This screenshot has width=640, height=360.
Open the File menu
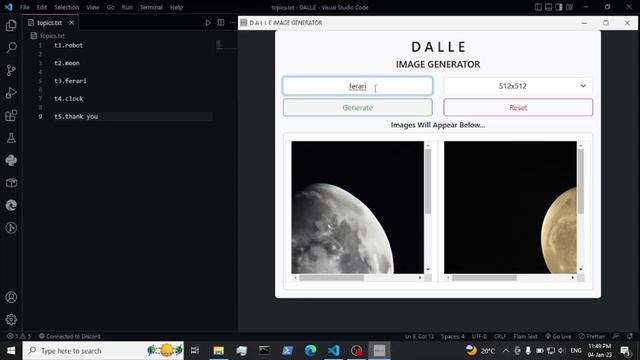[24, 7]
